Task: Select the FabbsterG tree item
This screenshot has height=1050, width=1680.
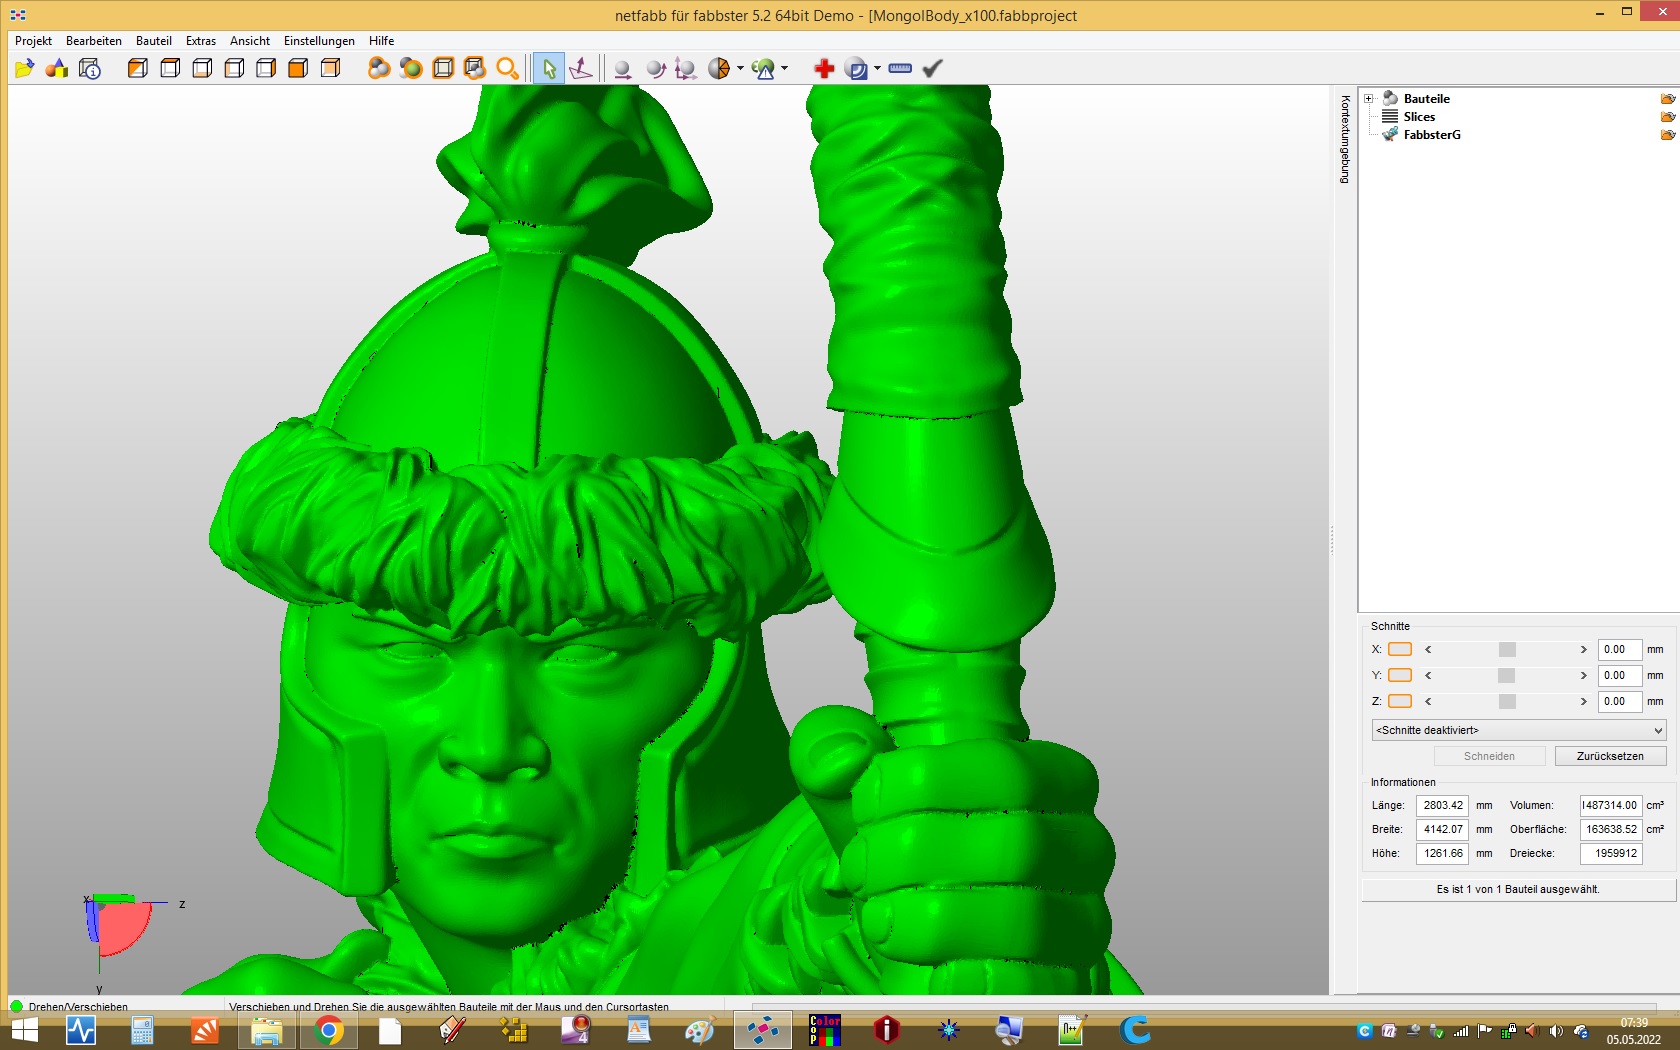Action: pos(1432,134)
